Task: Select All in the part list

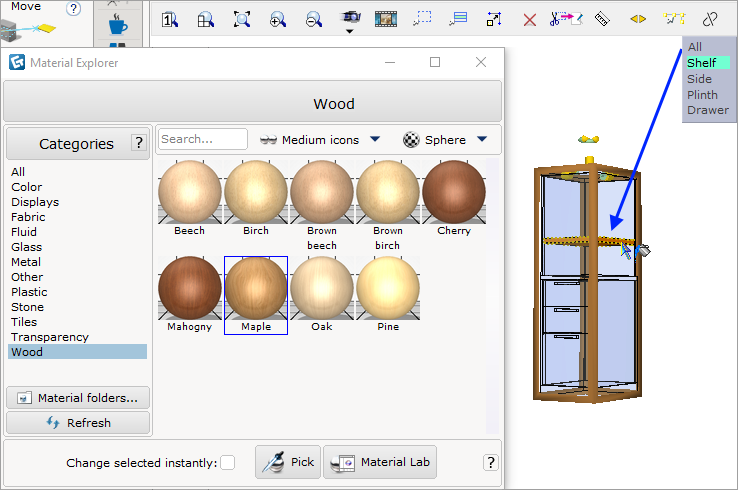Action: [x=695, y=47]
